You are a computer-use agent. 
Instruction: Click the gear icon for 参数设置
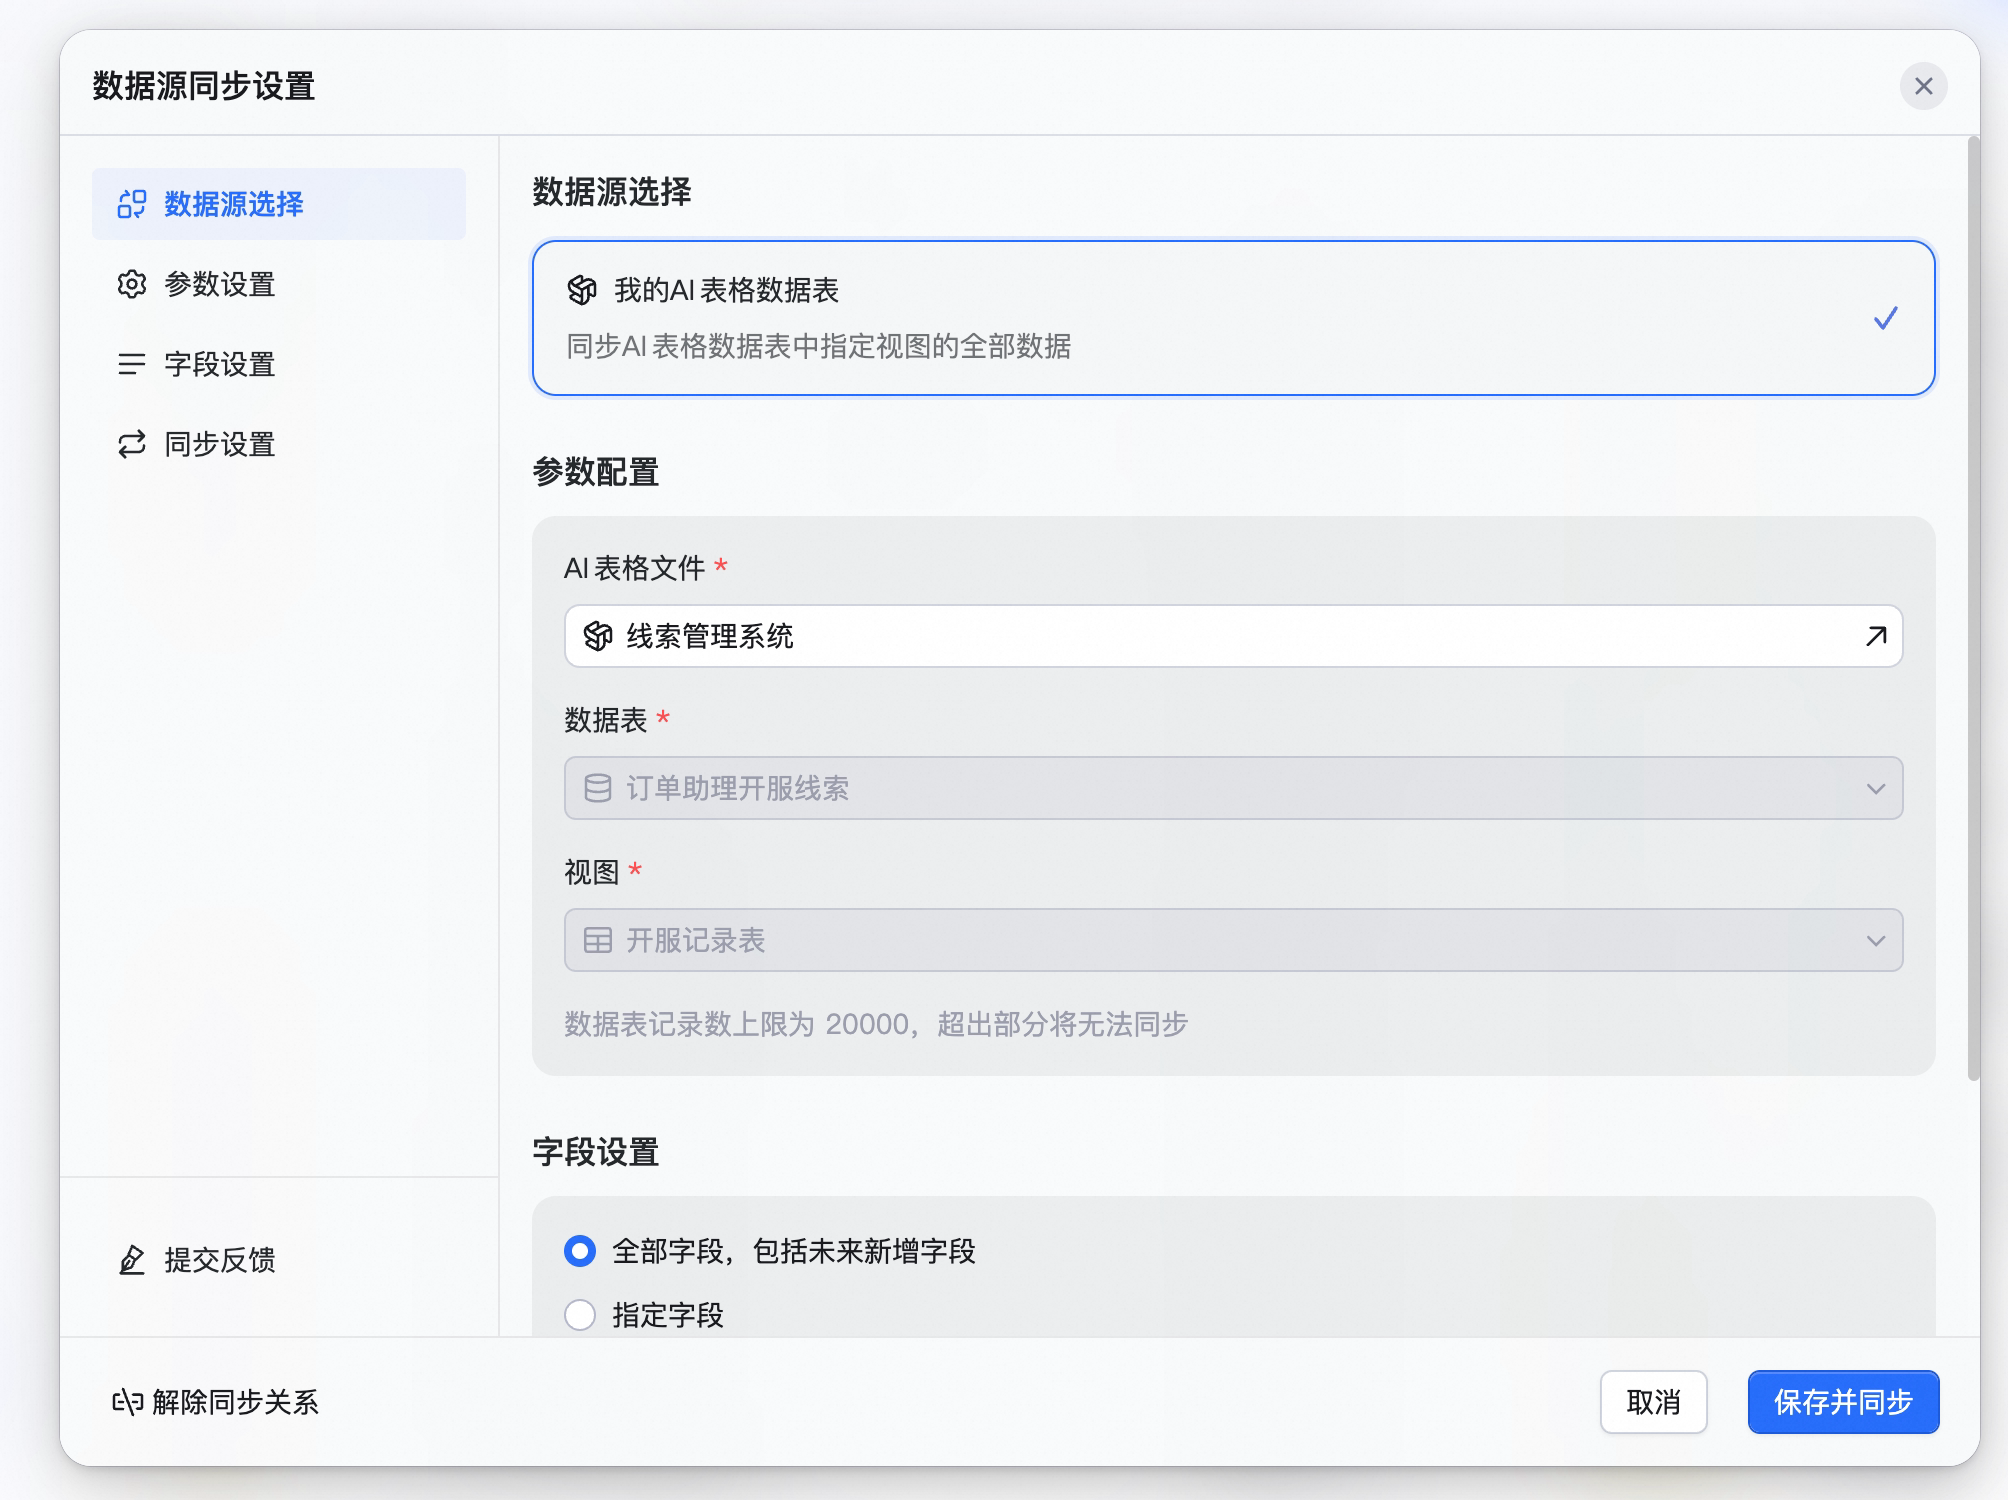132,284
